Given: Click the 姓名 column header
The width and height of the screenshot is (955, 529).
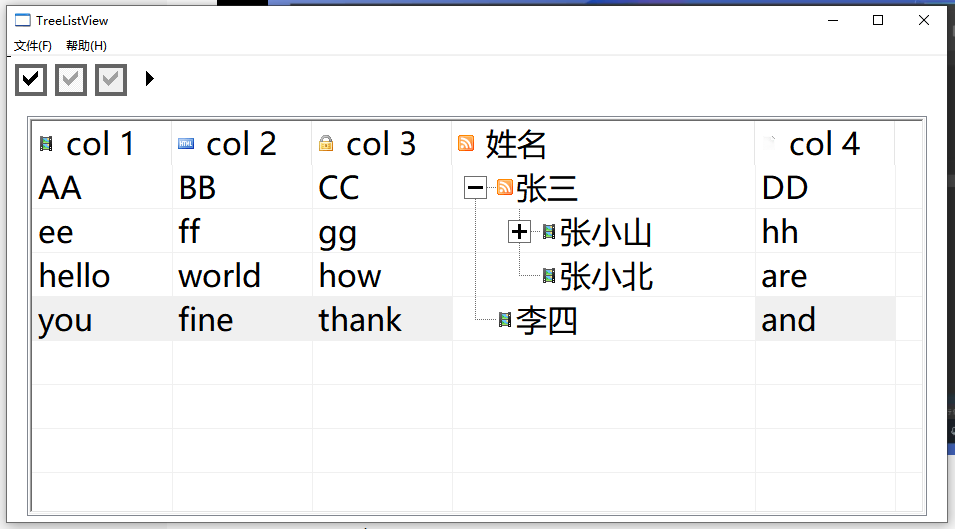Looking at the screenshot, I should point(604,144).
